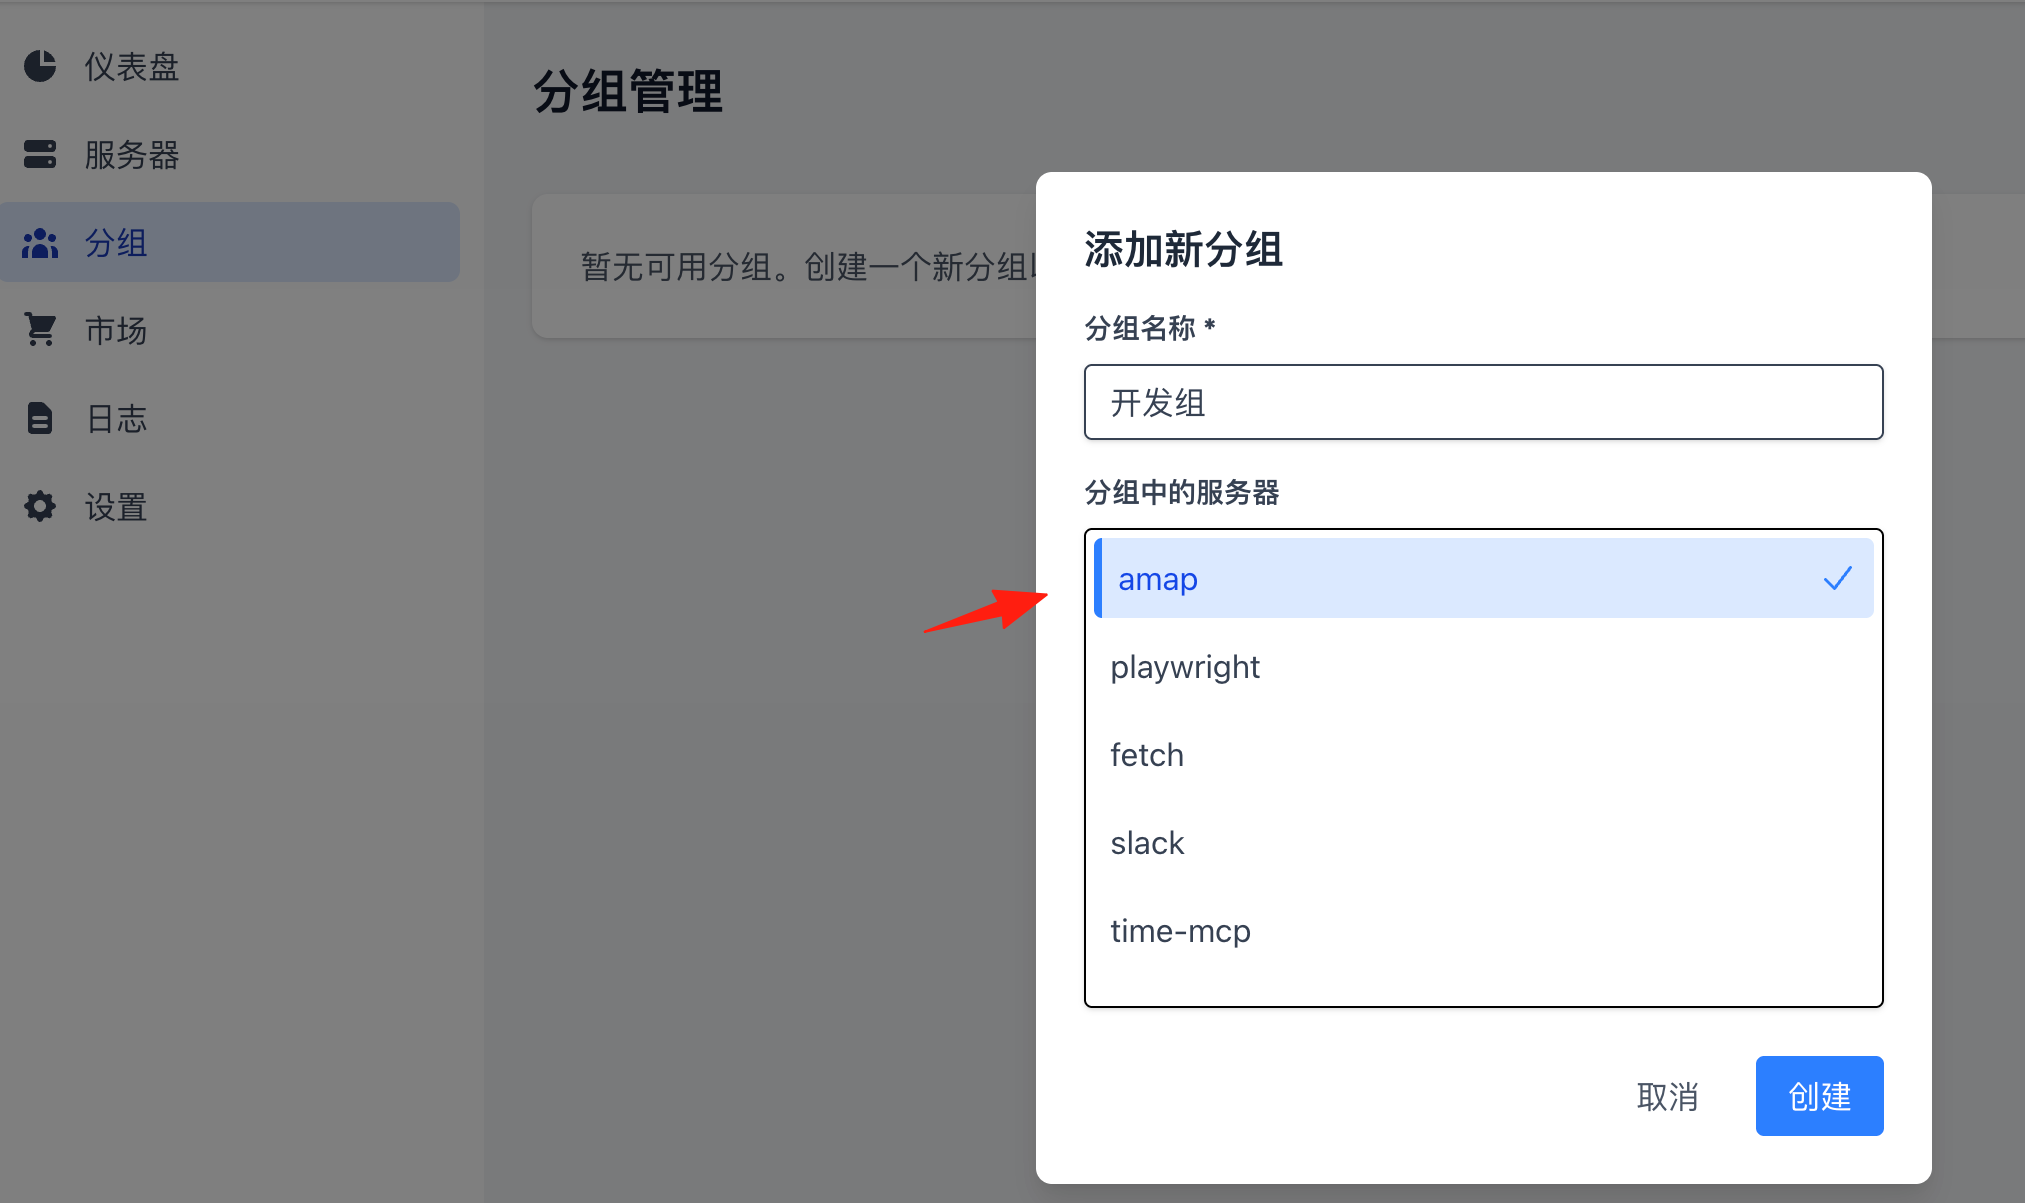Cancel with the 取消 button
The image size is (2026, 1204).
[1667, 1096]
